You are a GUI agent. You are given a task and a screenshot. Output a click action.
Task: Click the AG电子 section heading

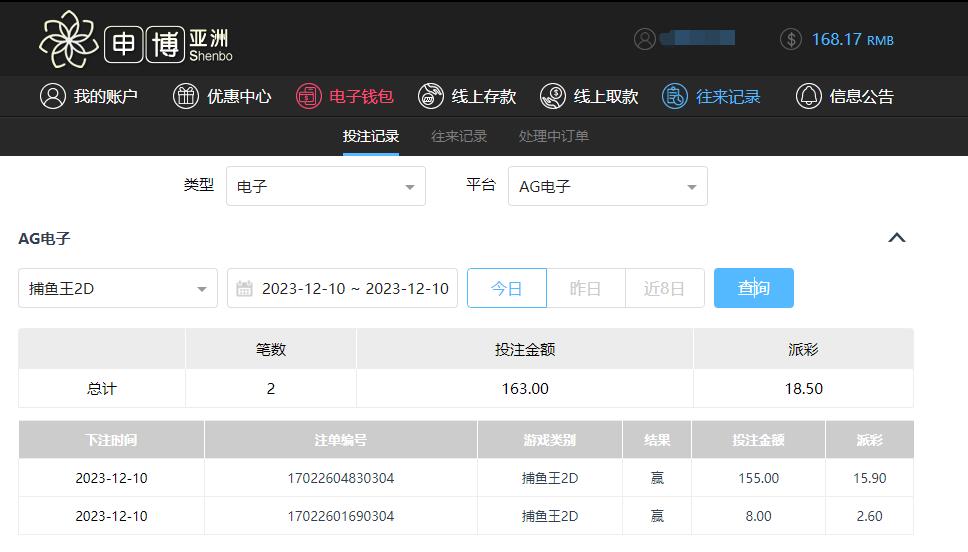(x=44, y=238)
